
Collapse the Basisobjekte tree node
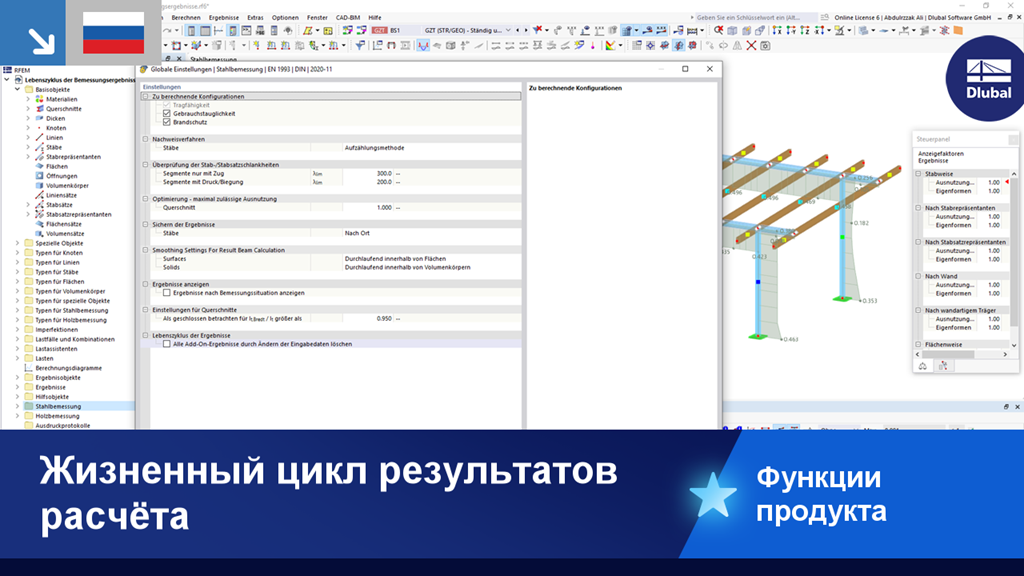point(17,89)
